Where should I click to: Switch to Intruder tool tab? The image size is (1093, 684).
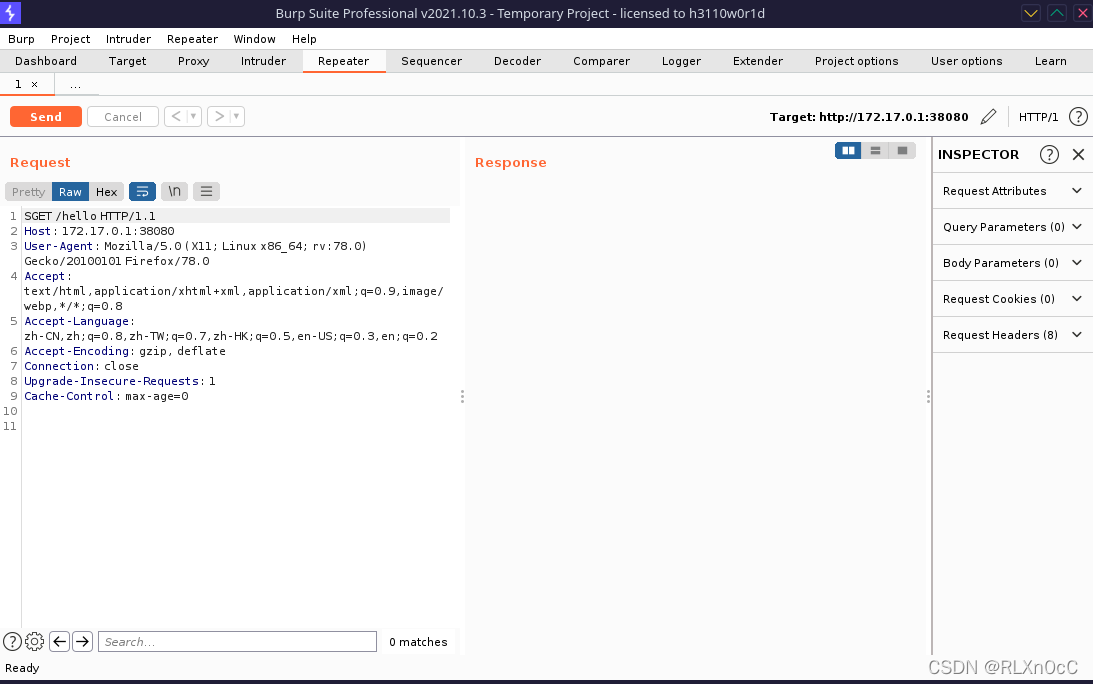tap(263, 61)
